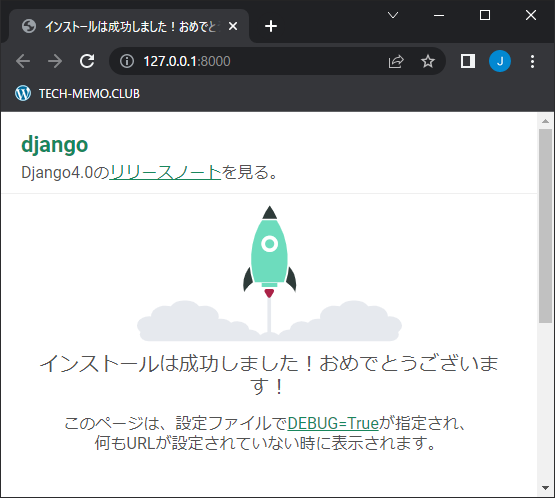Click the scrollbar down arrow
555x498 pixels.
[x=545, y=488]
